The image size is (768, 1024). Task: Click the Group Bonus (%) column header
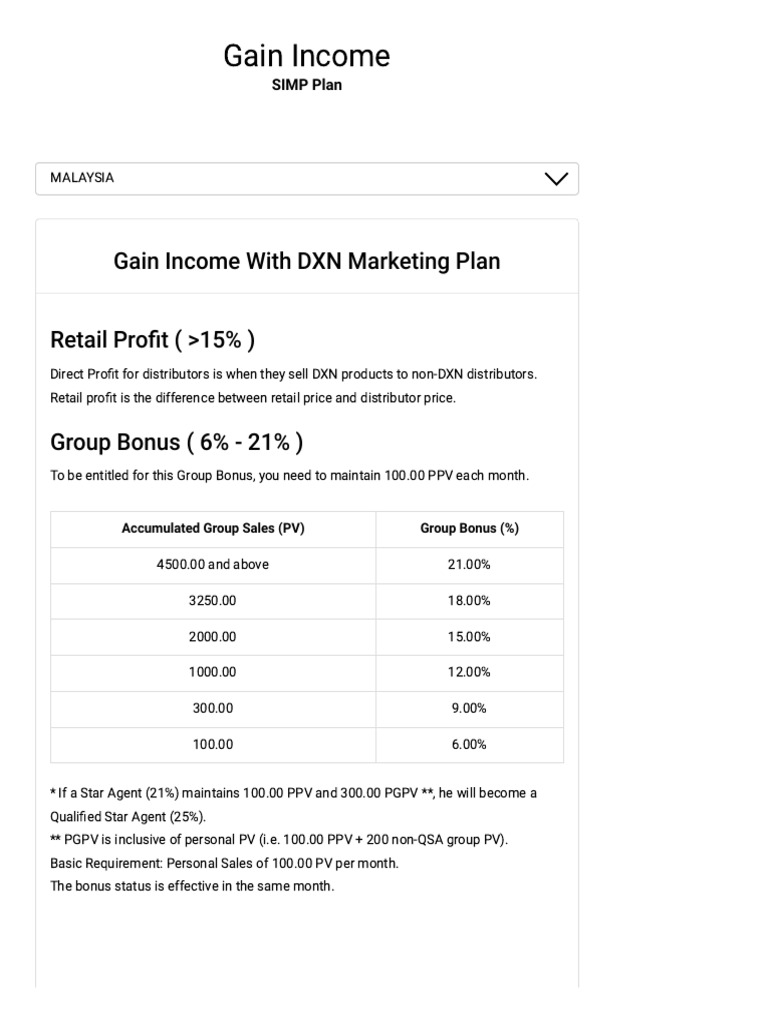pos(469,529)
